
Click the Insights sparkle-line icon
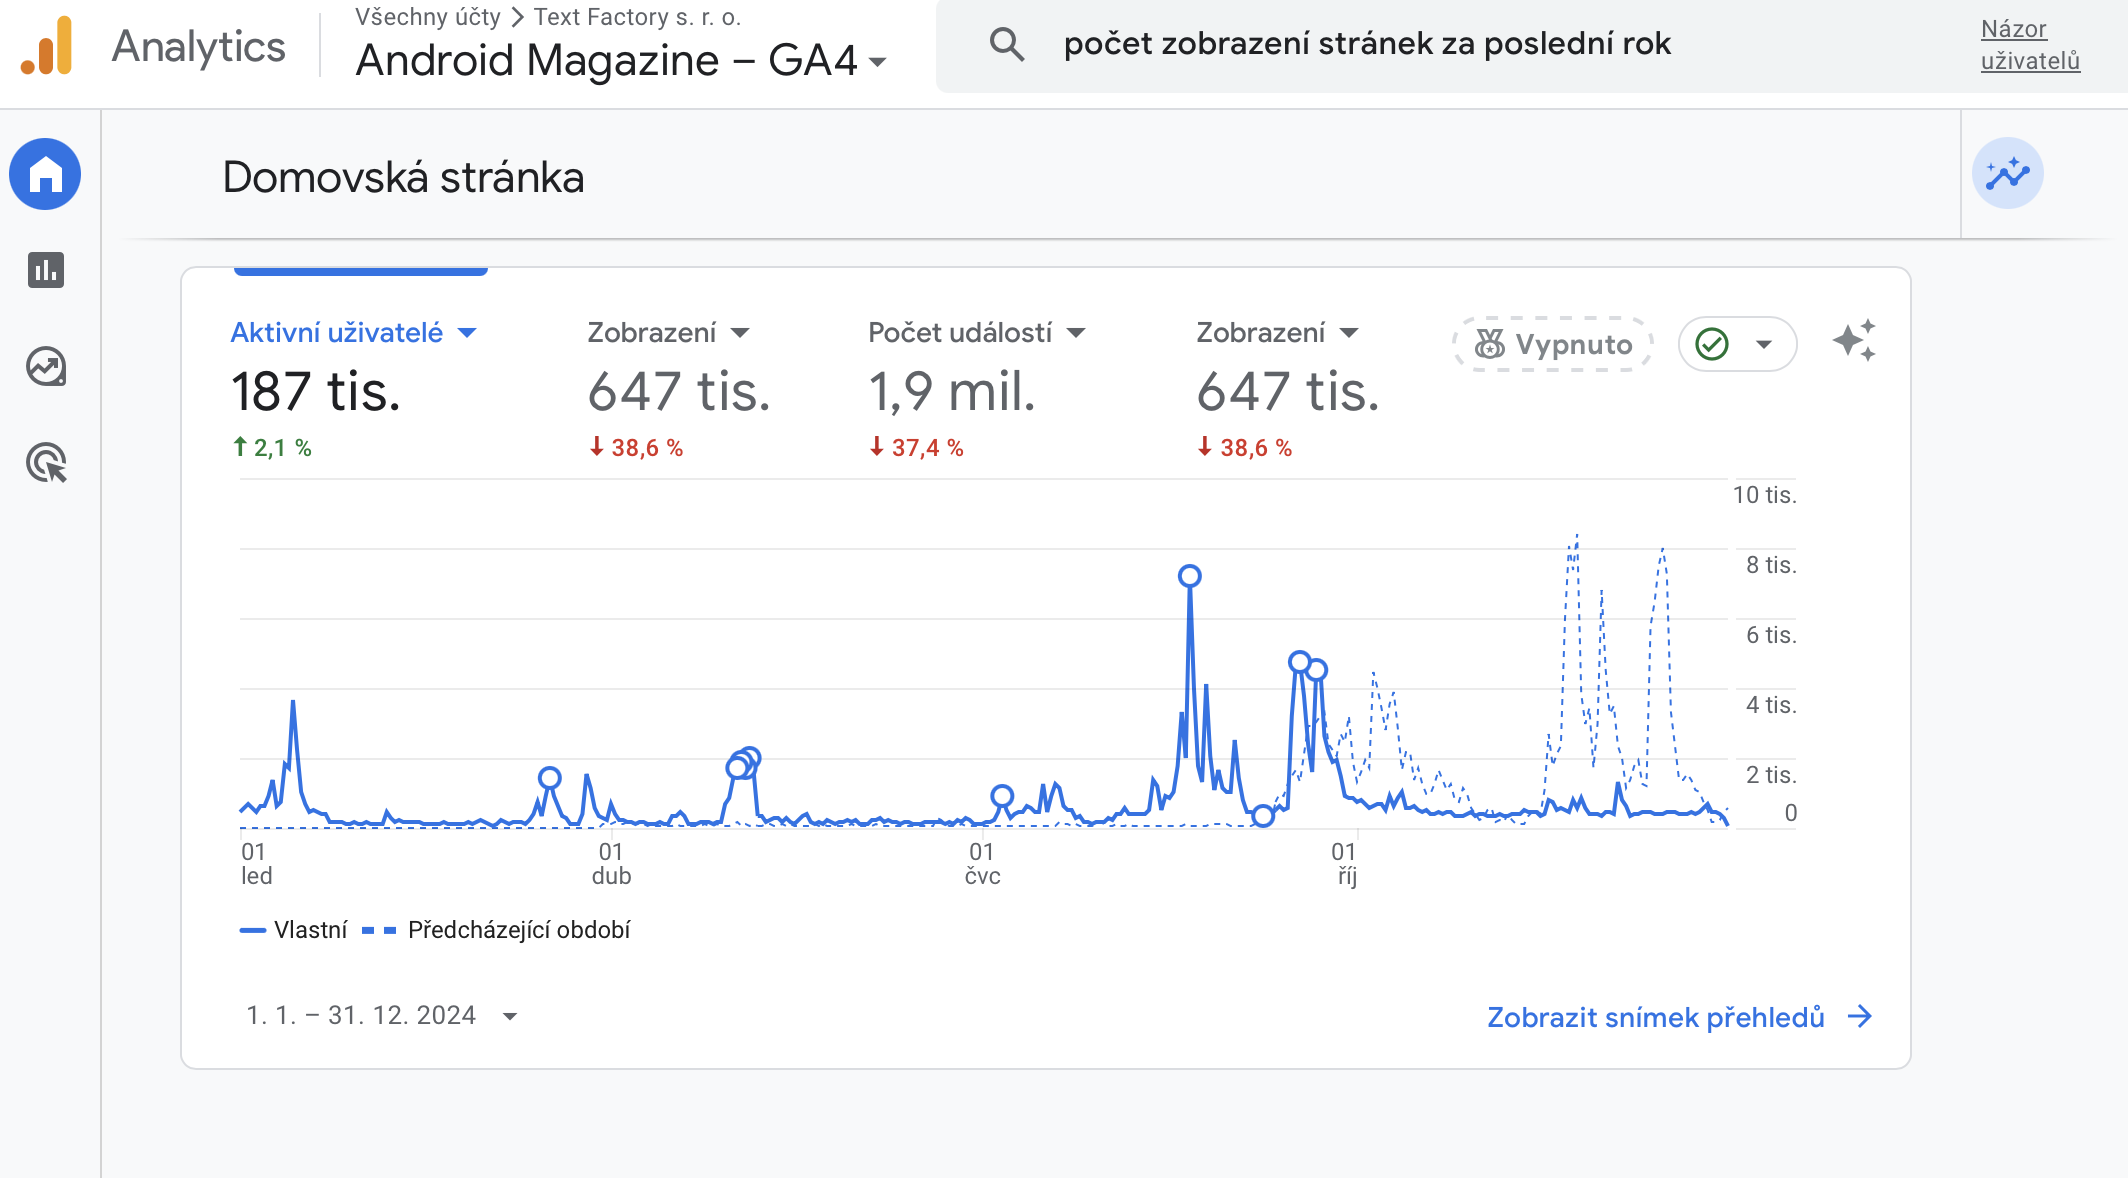click(x=2007, y=174)
